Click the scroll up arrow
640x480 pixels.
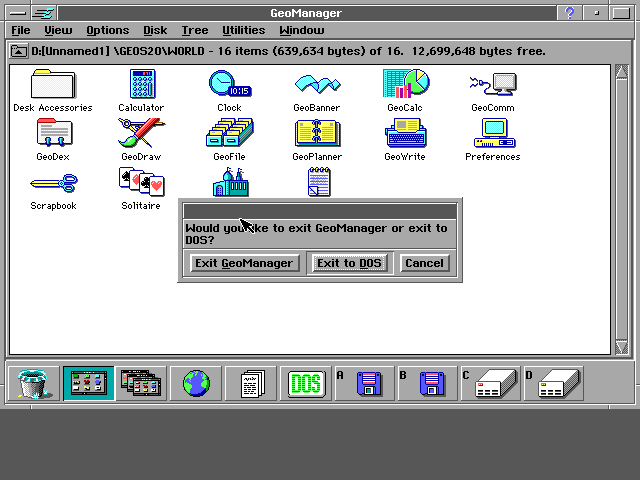click(621, 71)
